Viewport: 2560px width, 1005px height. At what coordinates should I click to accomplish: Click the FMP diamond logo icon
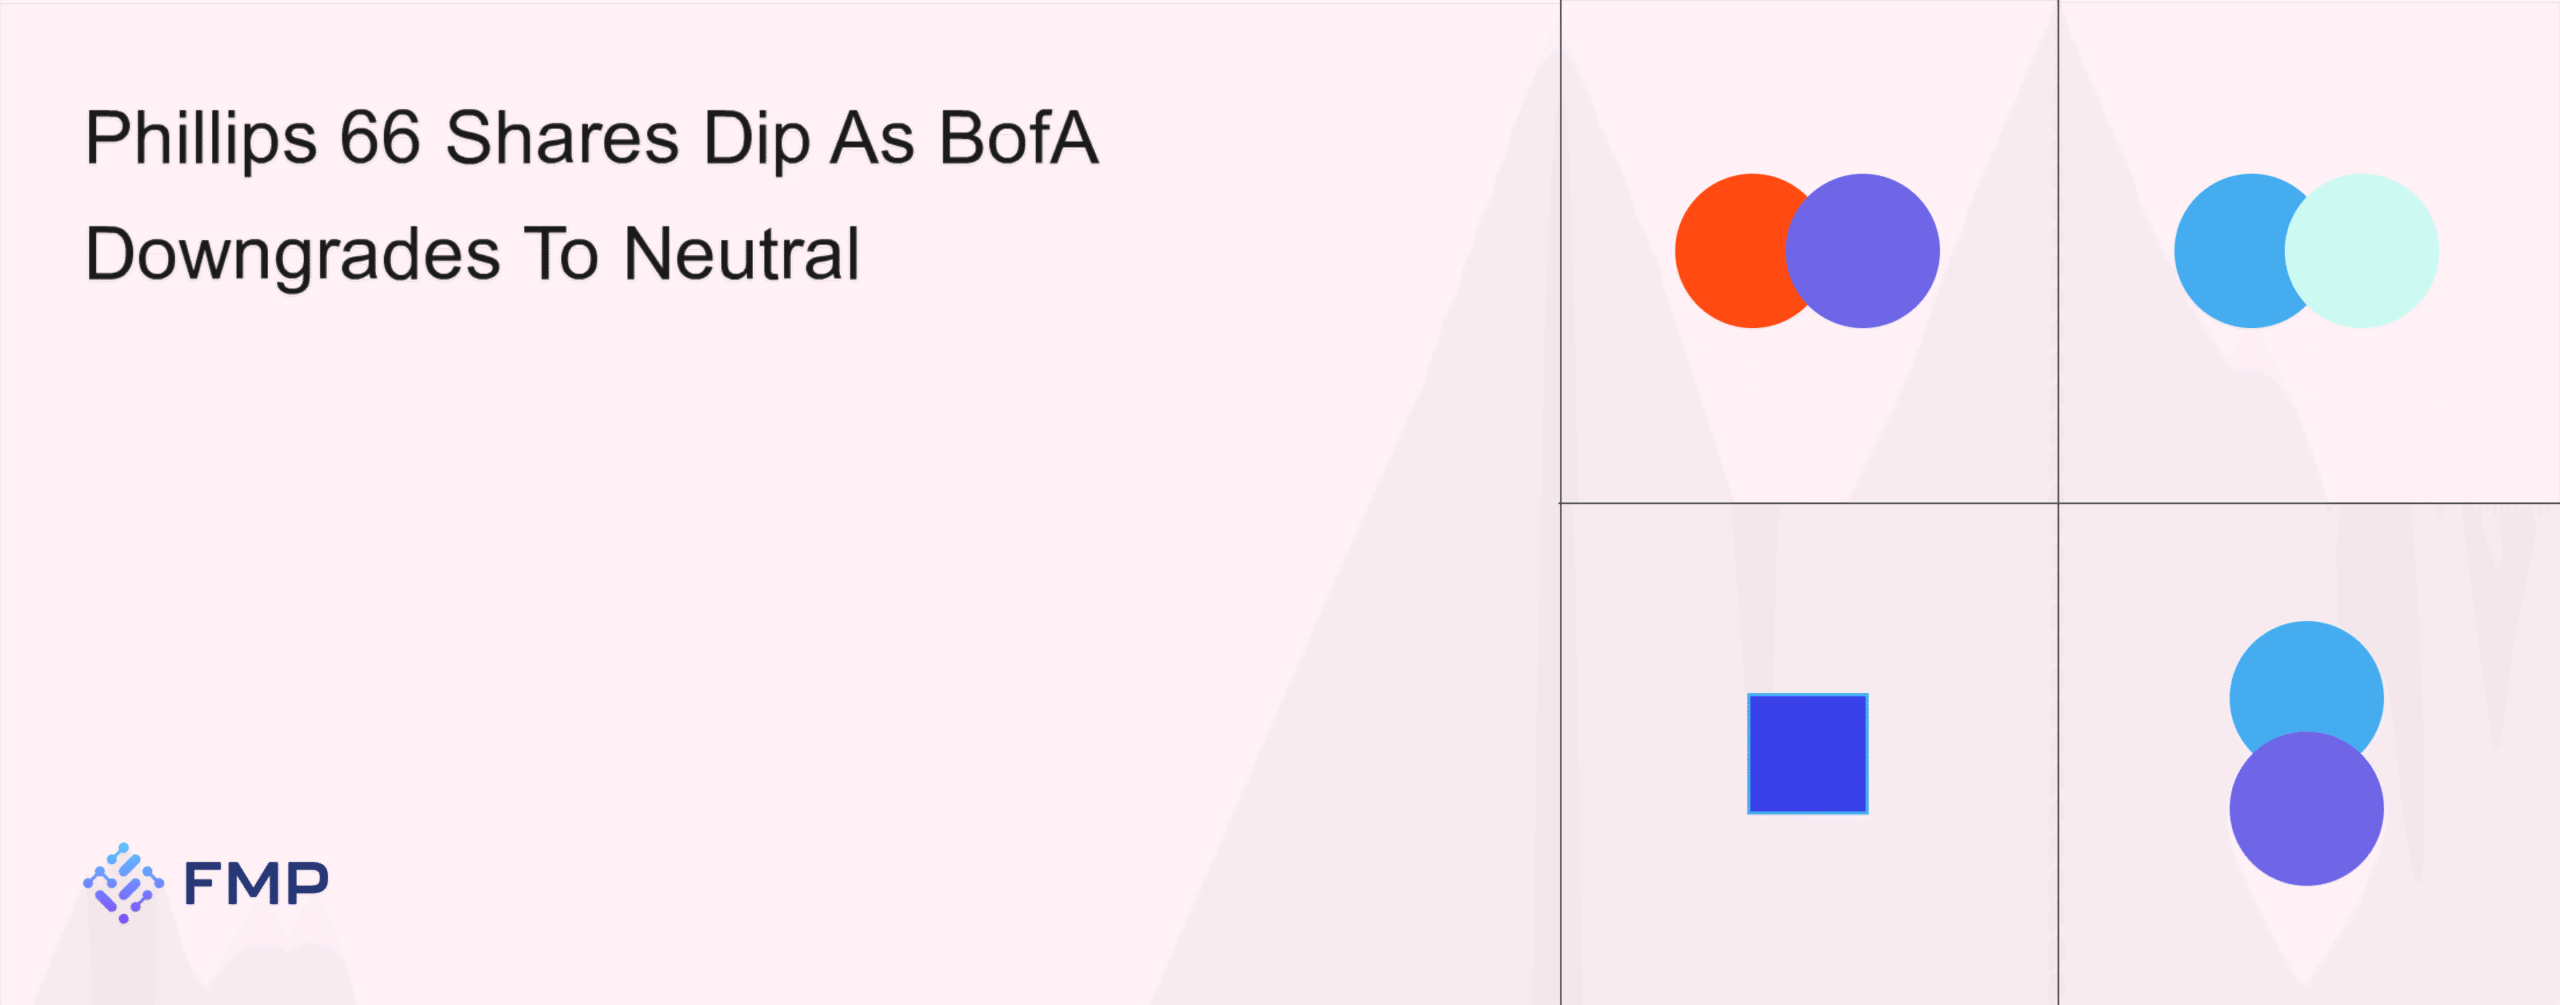[x=123, y=882]
